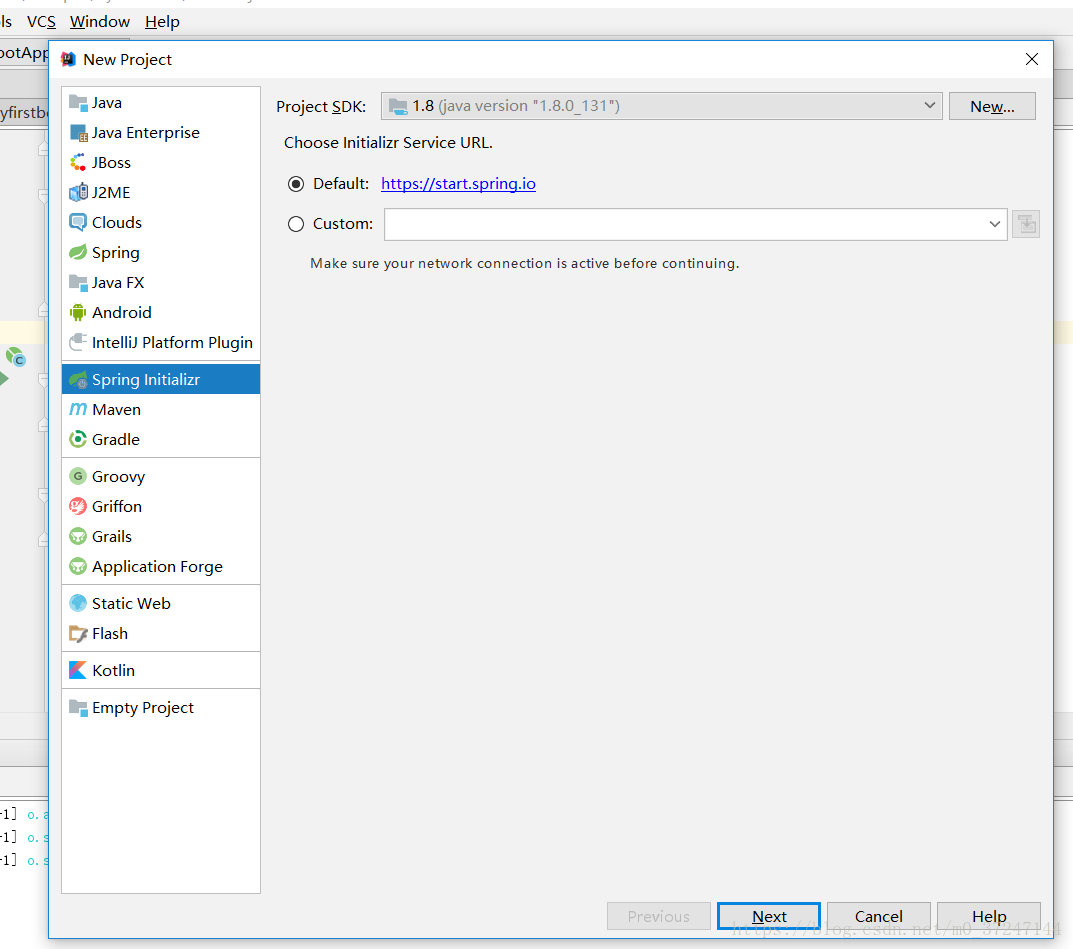Click the Java FX folder icon
This screenshot has width=1073, height=949.
pyautogui.click(x=78, y=283)
